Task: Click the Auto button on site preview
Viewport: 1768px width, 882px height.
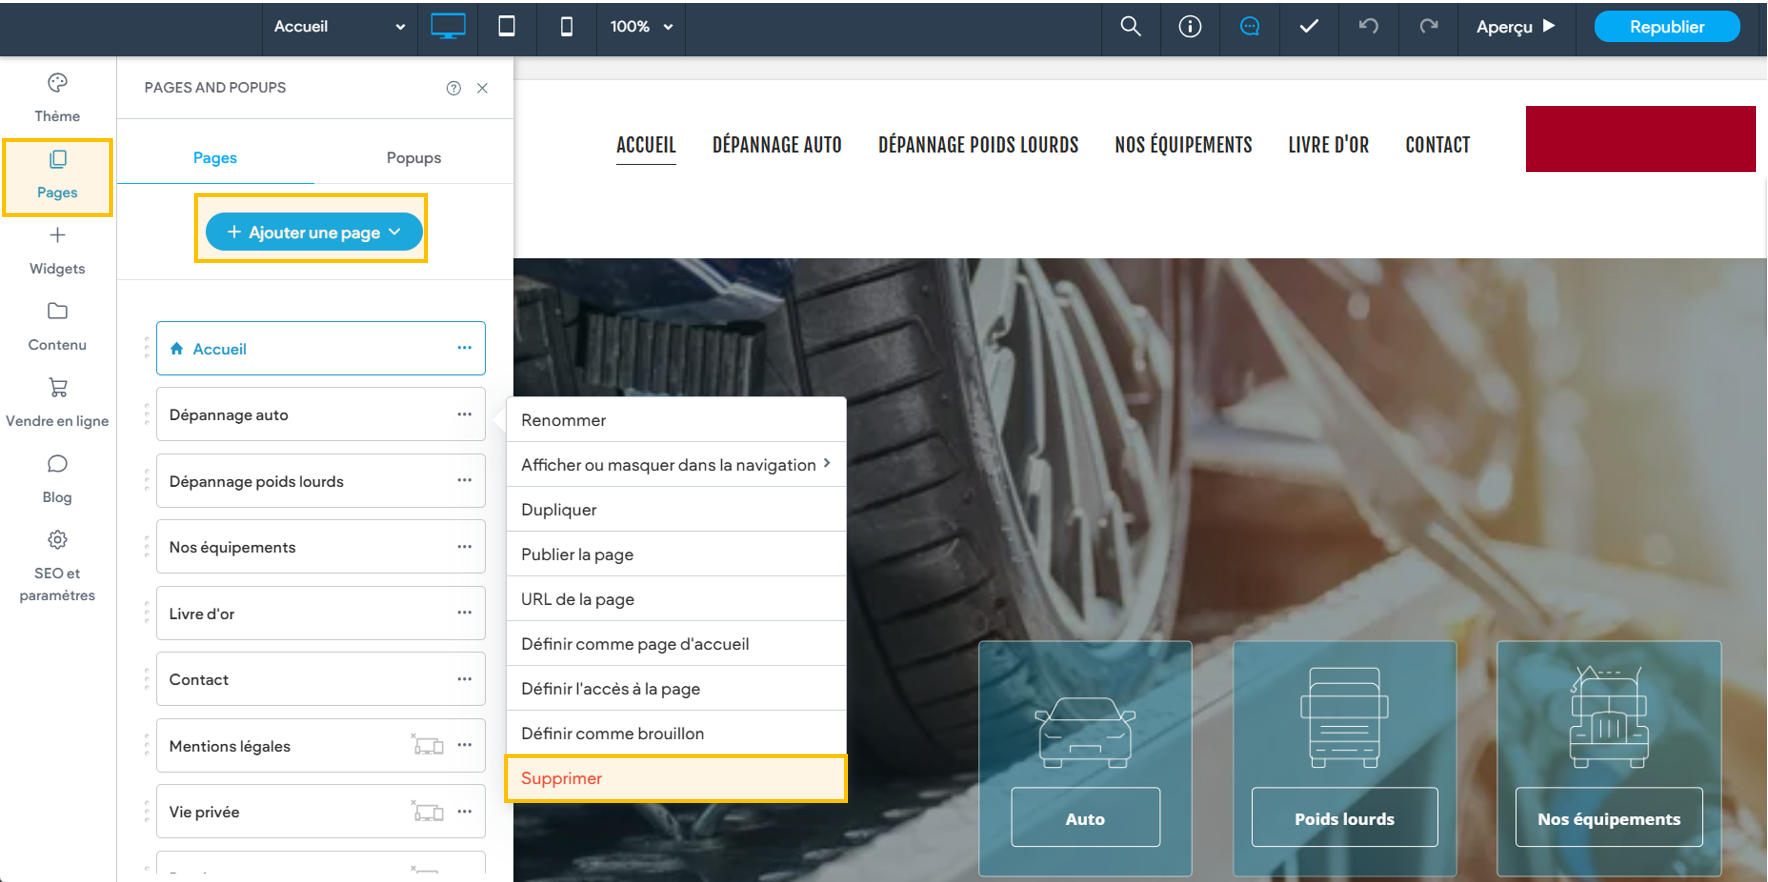Action: click(x=1085, y=818)
